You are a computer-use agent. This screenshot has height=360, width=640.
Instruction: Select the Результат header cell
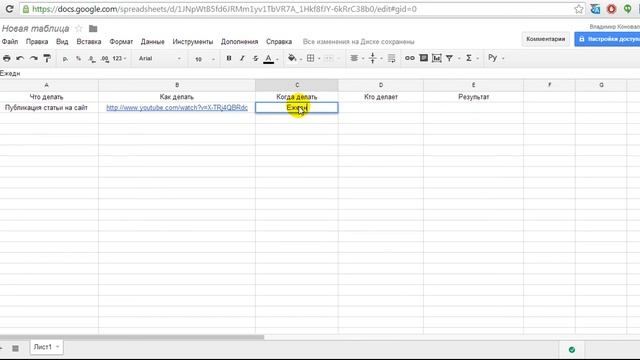pyautogui.click(x=473, y=97)
